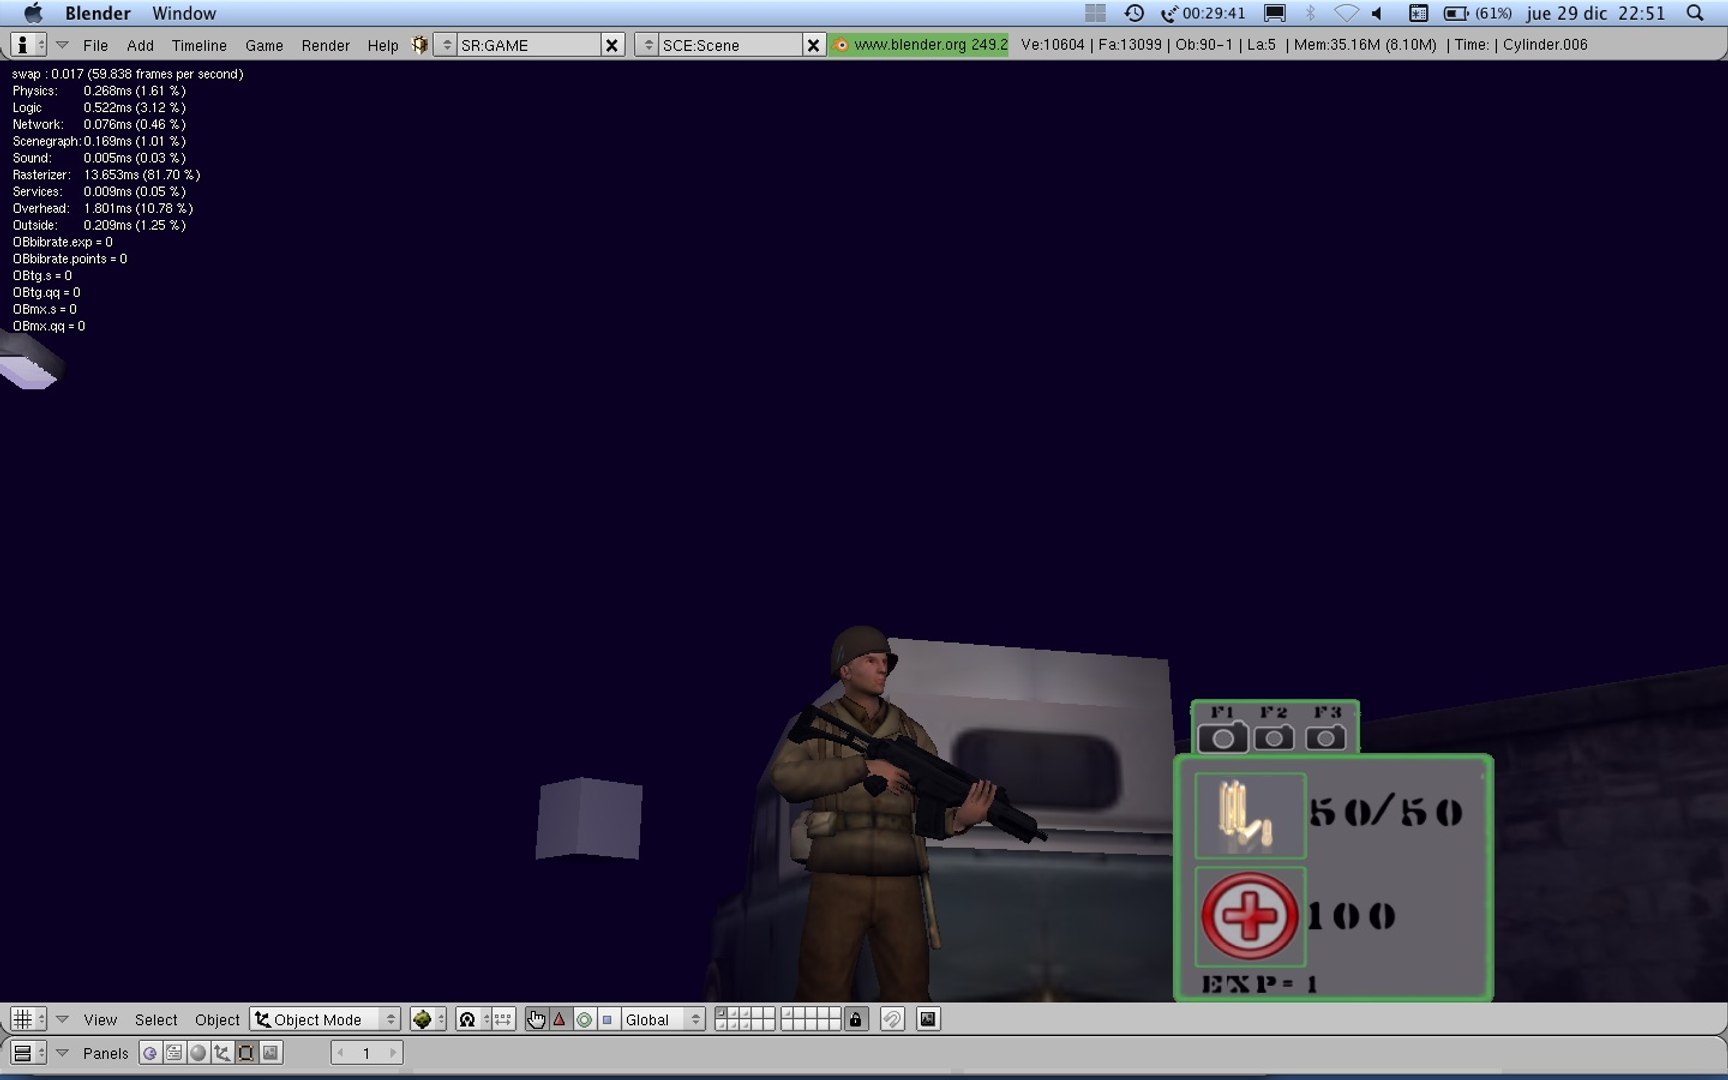Open the buttons window type selector
The height and width of the screenshot is (1080, 1728).
pyautogui.click(x=28, y=1053)
